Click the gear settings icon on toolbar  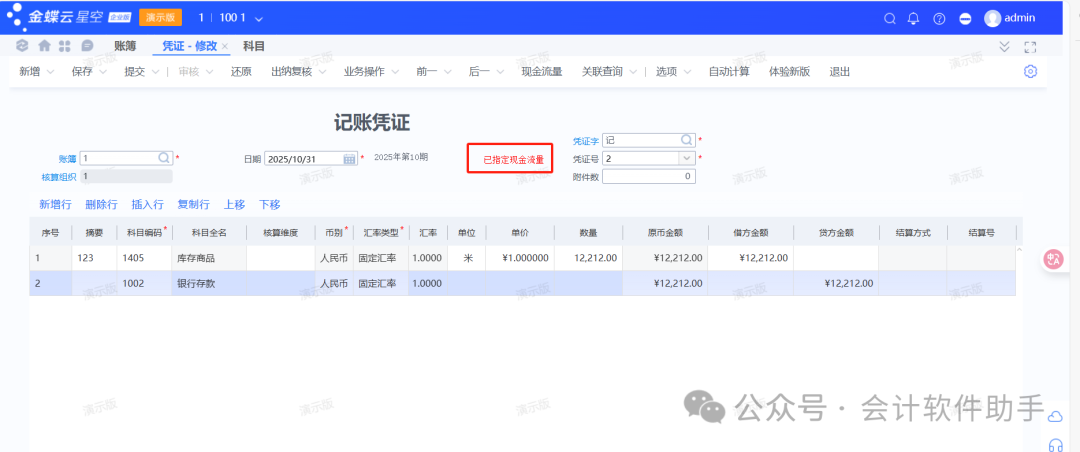[1030, 71]
